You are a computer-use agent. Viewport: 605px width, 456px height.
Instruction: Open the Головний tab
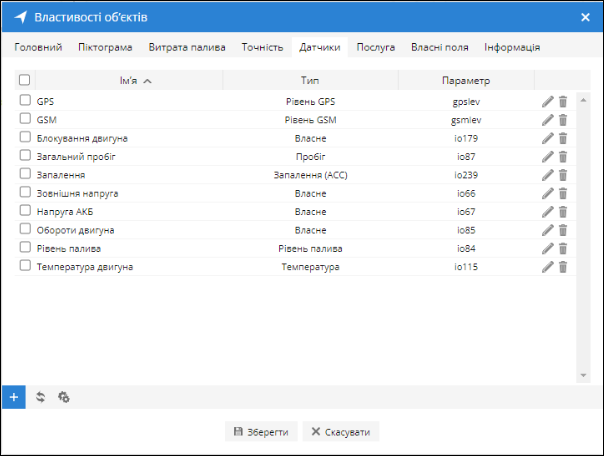coord(38,47)
